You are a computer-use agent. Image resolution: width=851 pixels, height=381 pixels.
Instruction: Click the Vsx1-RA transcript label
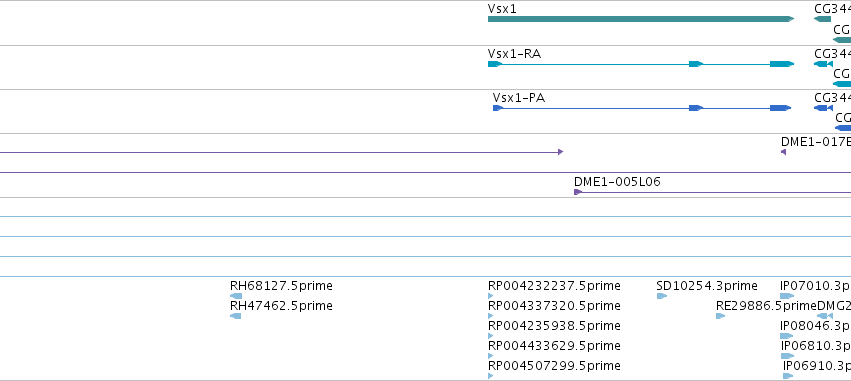[515, 54]
